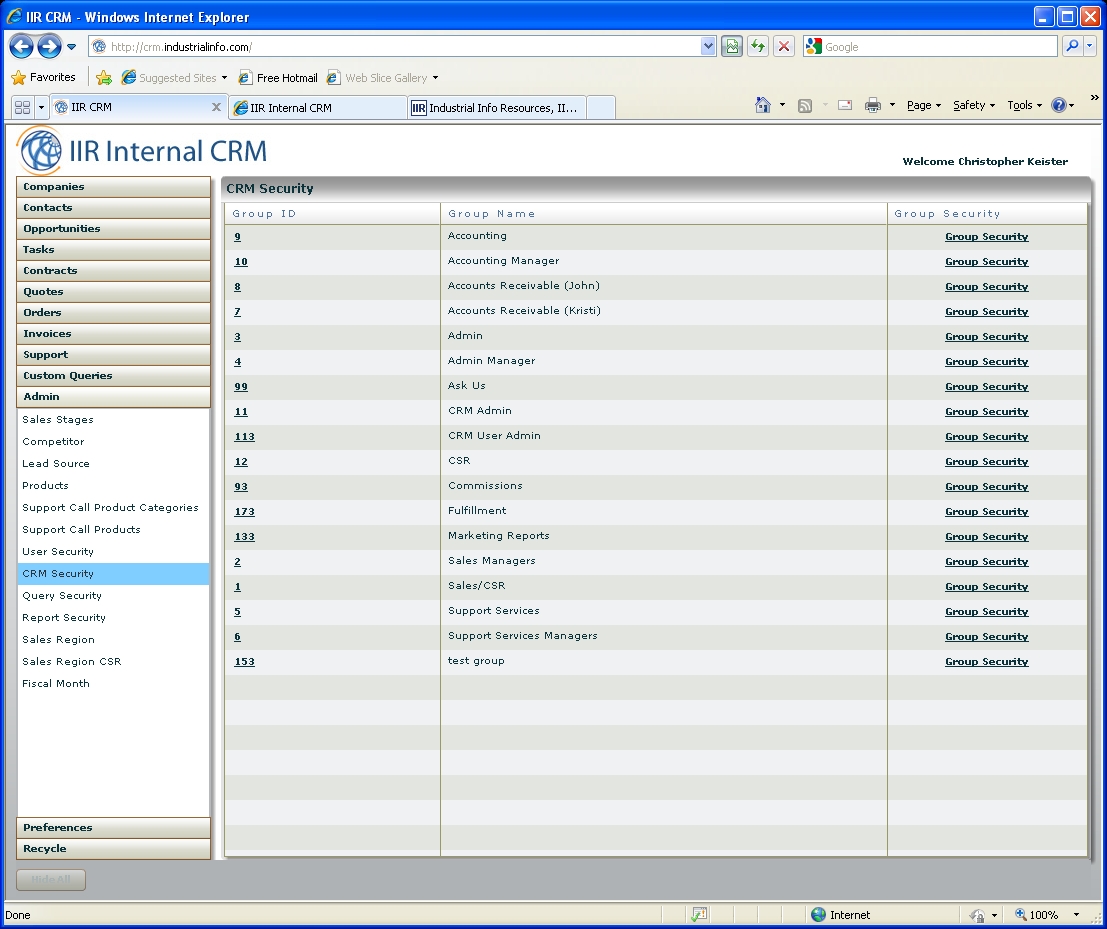The height and width of the screenshot is (929, 1107).
Task: Click the Compatibility View icon
Action: click(x=732, y=47)
